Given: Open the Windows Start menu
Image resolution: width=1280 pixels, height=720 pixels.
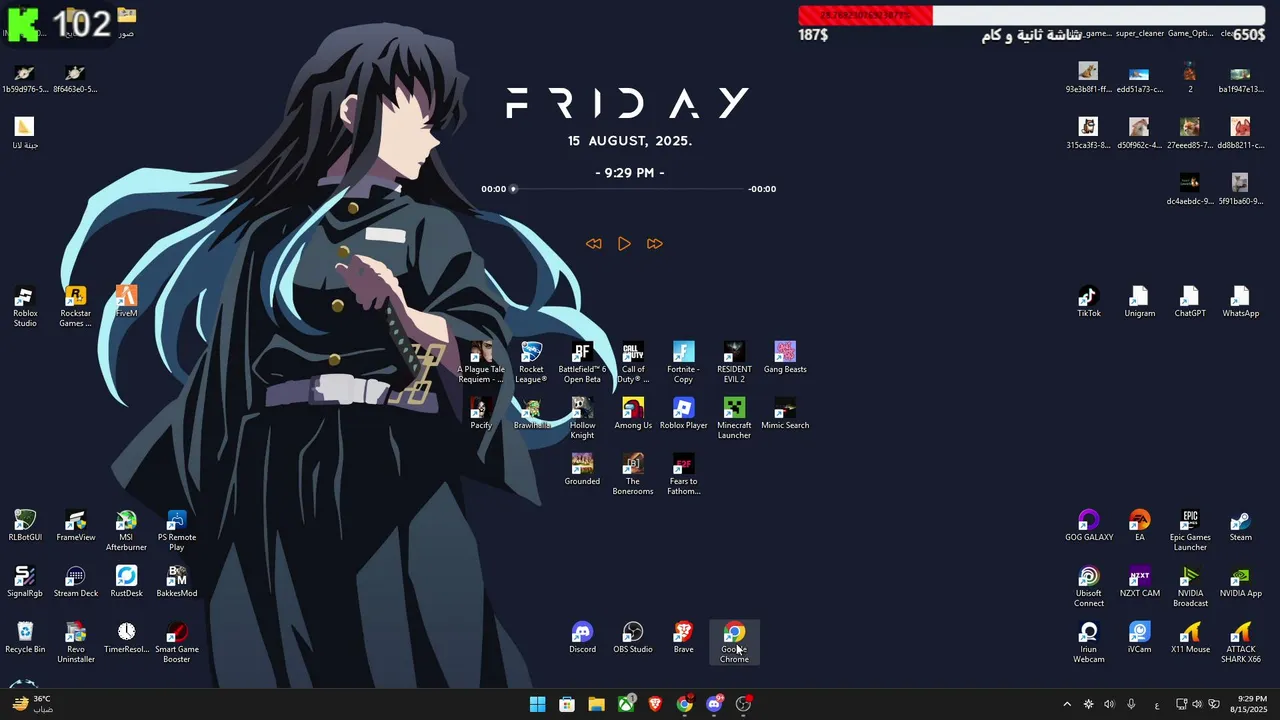Looking at the screenshot, I should 537,704.
